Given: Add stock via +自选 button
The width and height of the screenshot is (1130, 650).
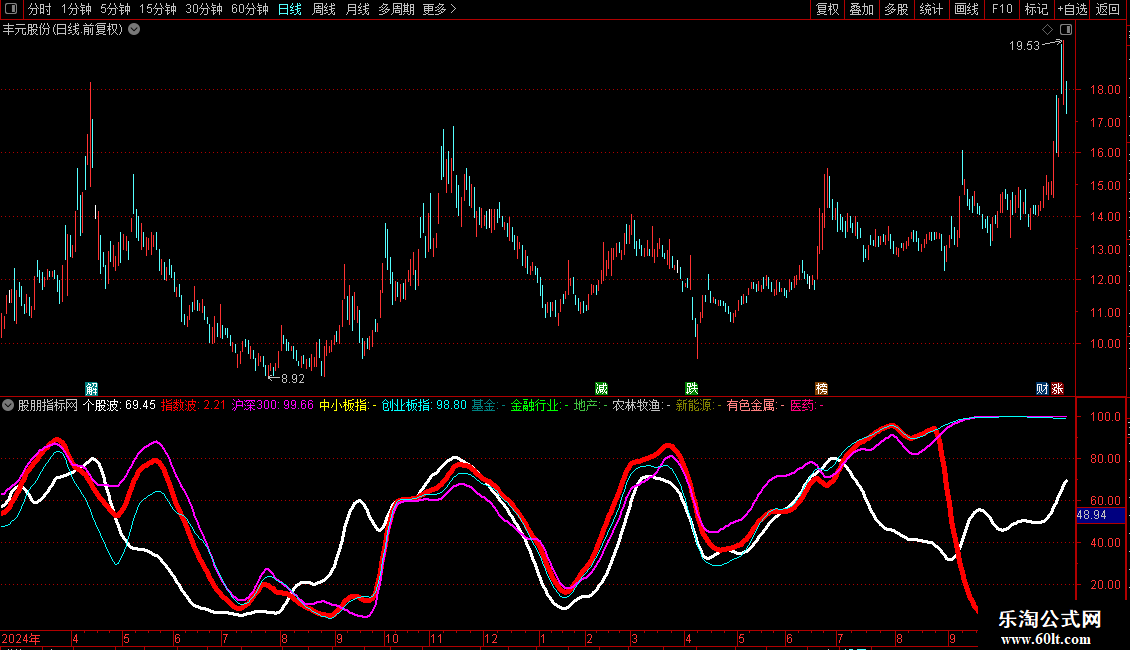Looking at the screenshot, I should [1071, 9].
